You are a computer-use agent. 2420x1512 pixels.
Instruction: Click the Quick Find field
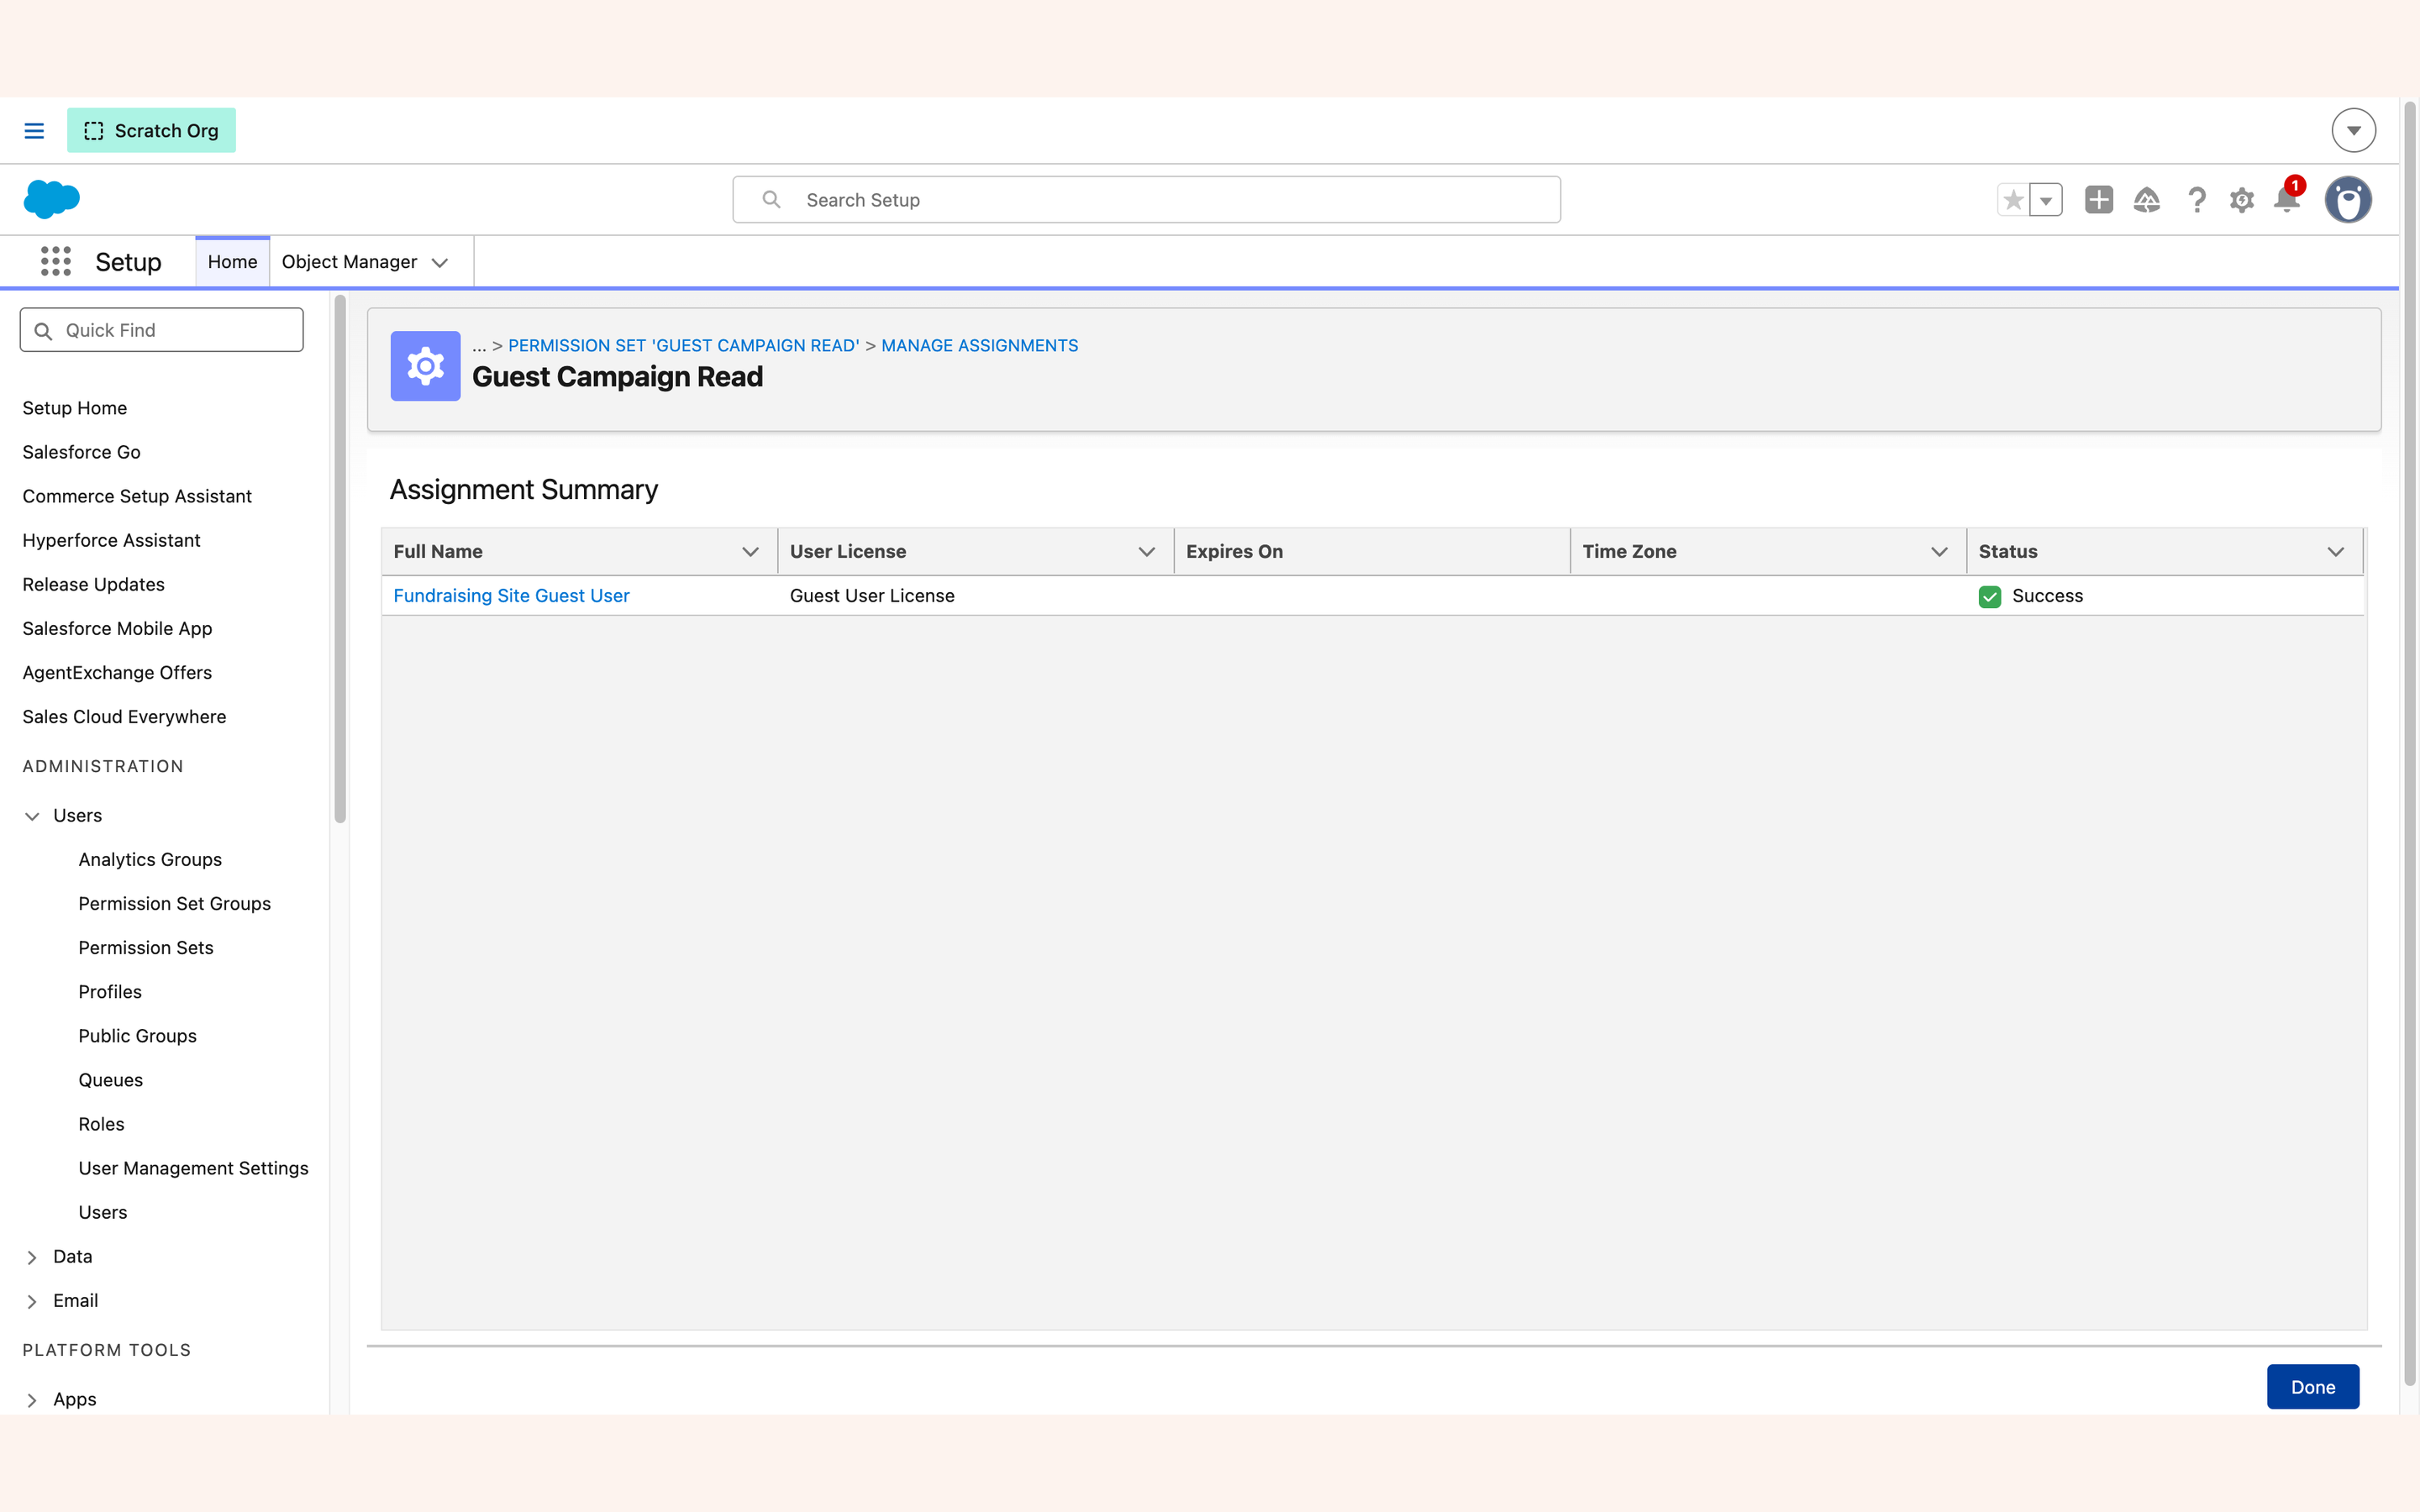click(x=161, y=330)
